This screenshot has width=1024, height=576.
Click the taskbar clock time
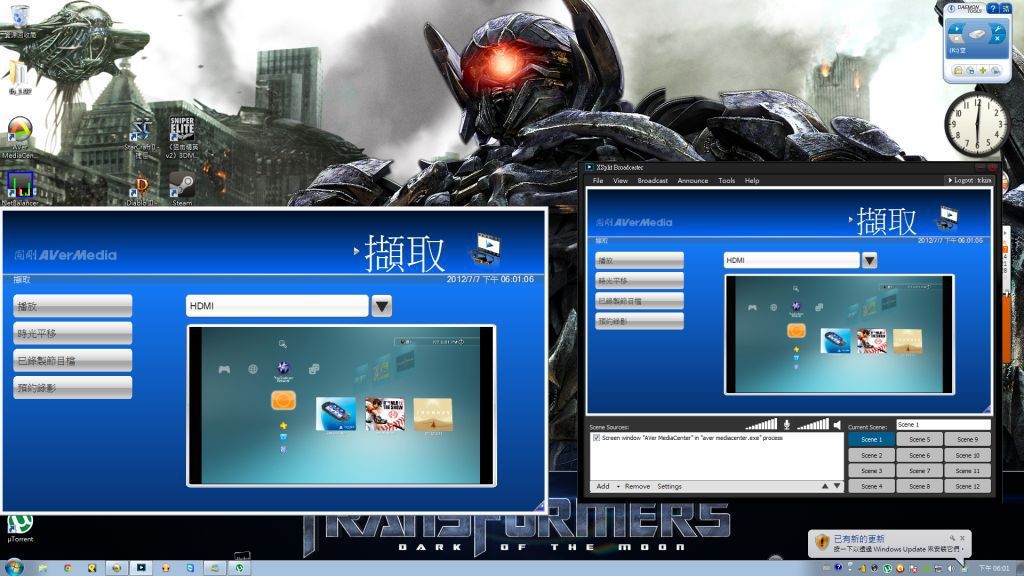(993, 569)
